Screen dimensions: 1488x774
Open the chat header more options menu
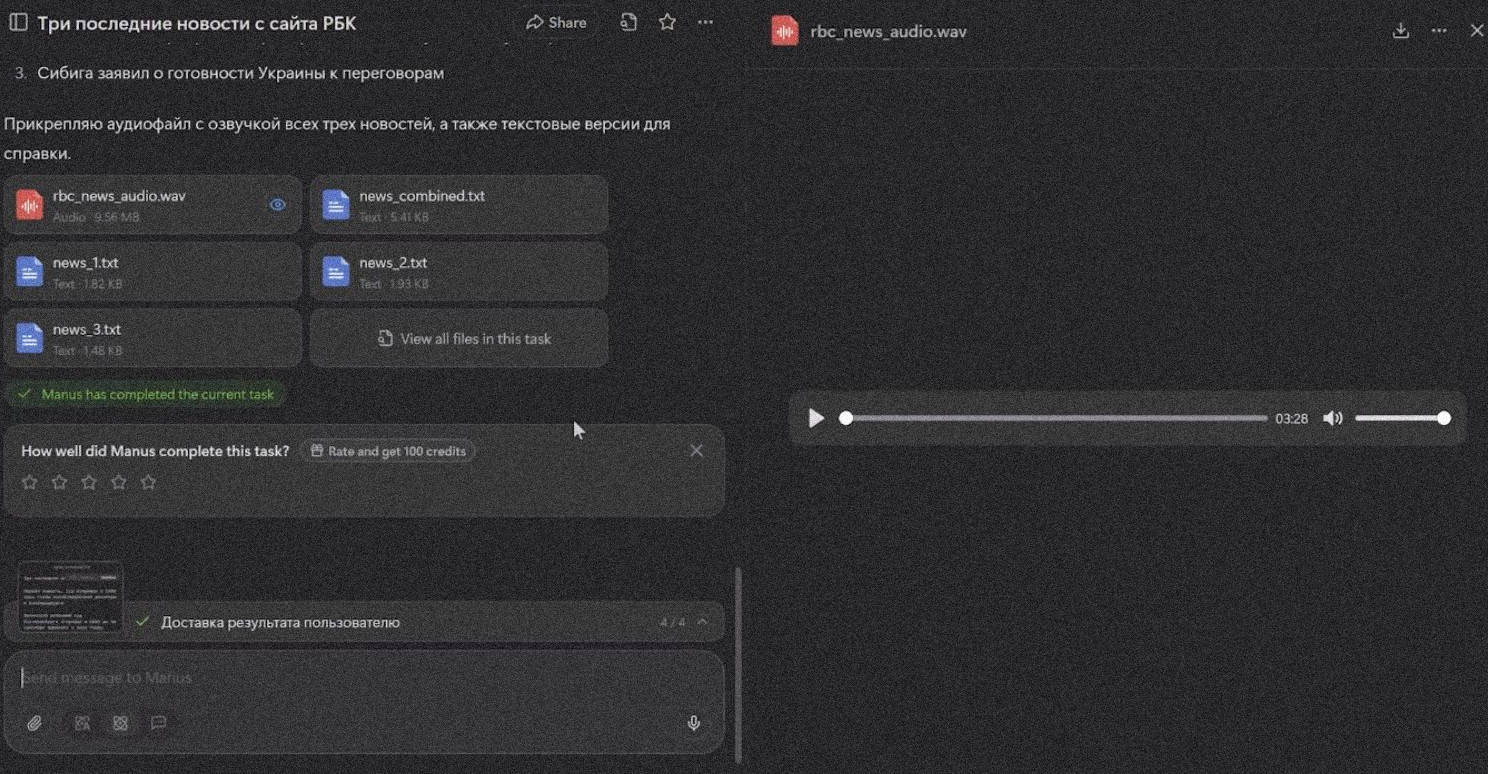[705, 22]
